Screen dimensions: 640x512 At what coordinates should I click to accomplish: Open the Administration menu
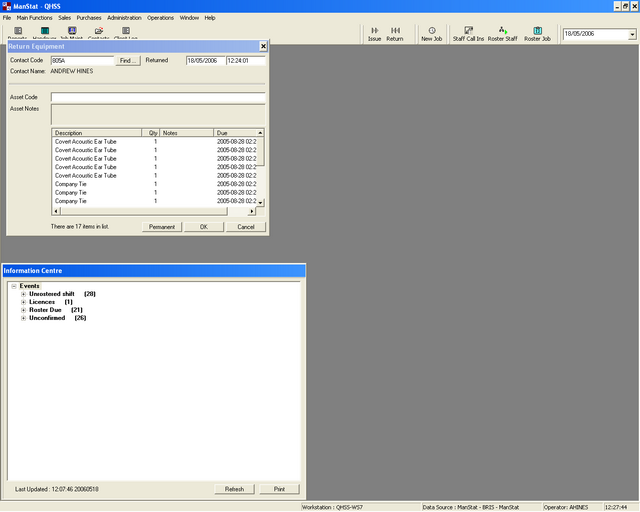tap(124, 18)
